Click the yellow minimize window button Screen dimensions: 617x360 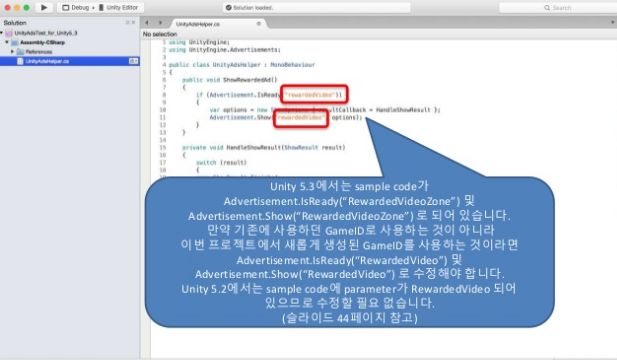point(17,7)
